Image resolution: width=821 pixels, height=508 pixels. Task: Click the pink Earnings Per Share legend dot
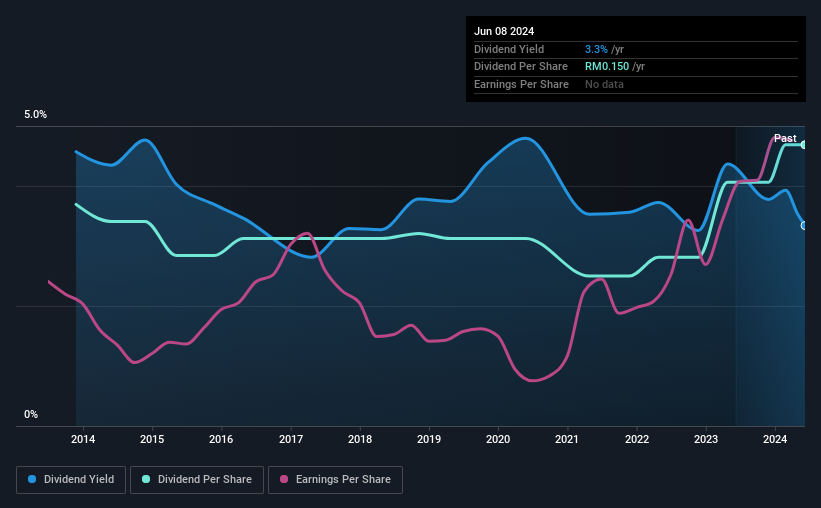(284, 479)
